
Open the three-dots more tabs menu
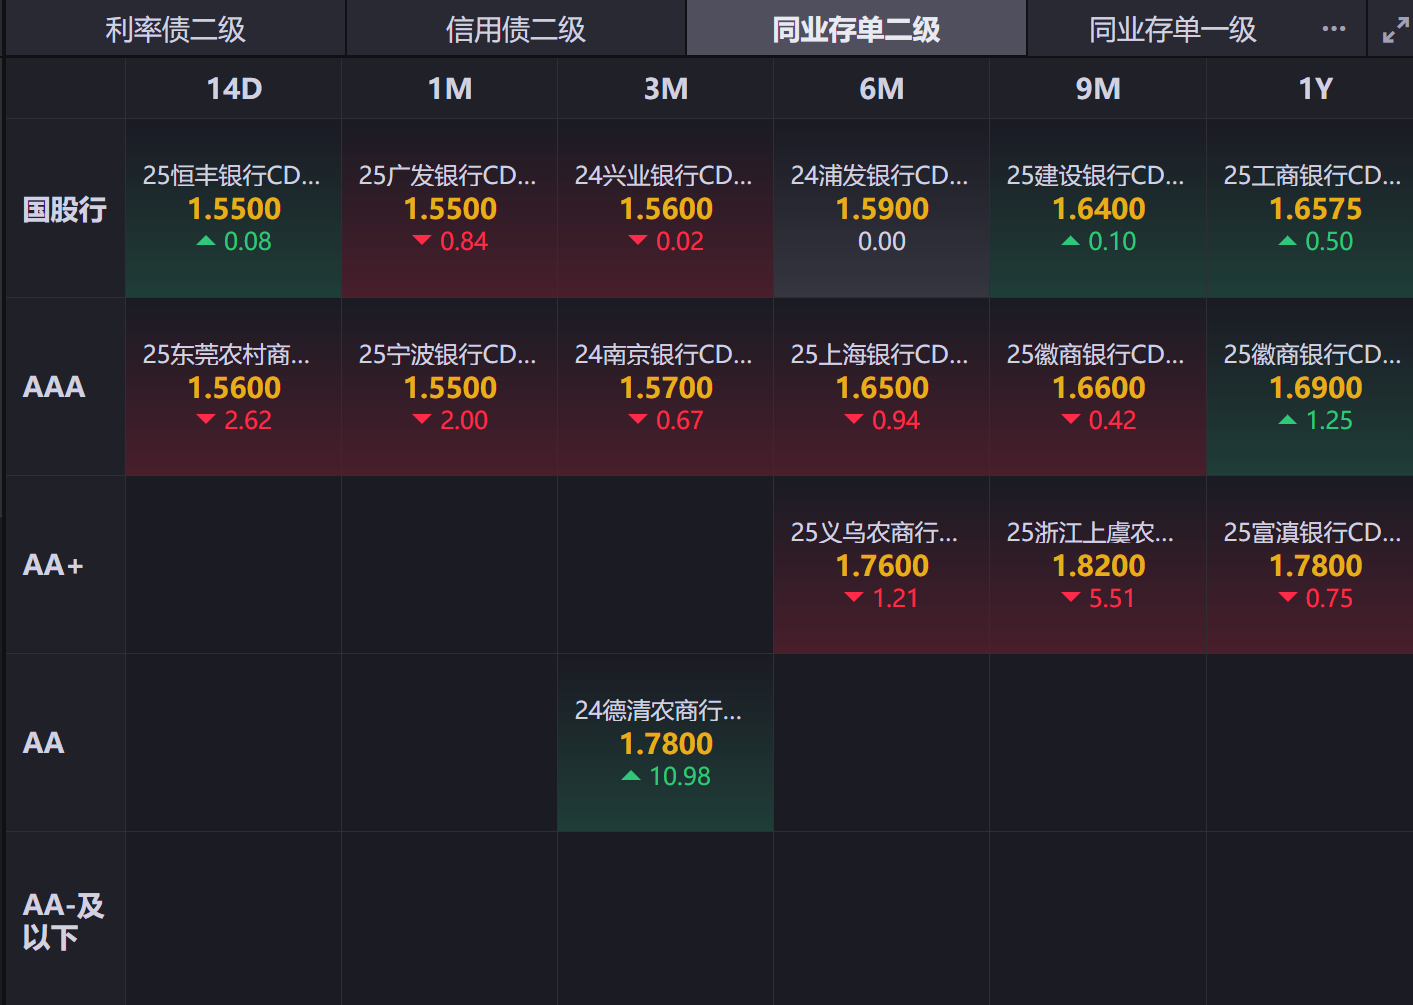coord(1333,29)
